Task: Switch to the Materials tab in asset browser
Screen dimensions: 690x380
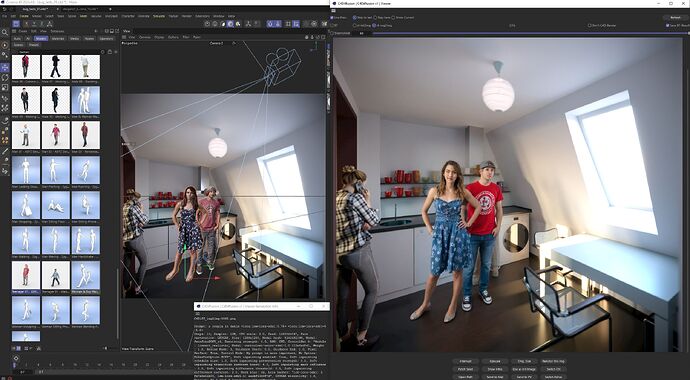Action: click(58, 39)
